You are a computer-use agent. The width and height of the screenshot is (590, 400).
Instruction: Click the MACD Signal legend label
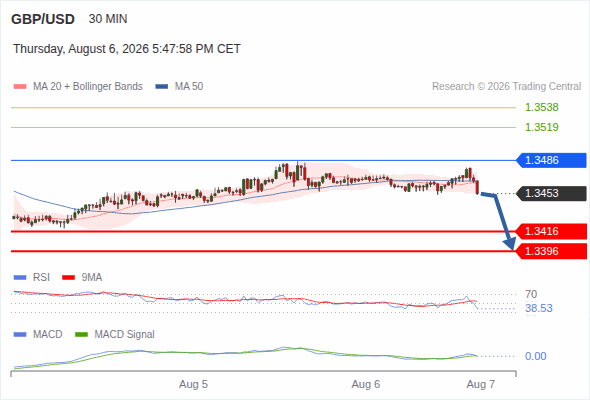[x=125, y=334]
